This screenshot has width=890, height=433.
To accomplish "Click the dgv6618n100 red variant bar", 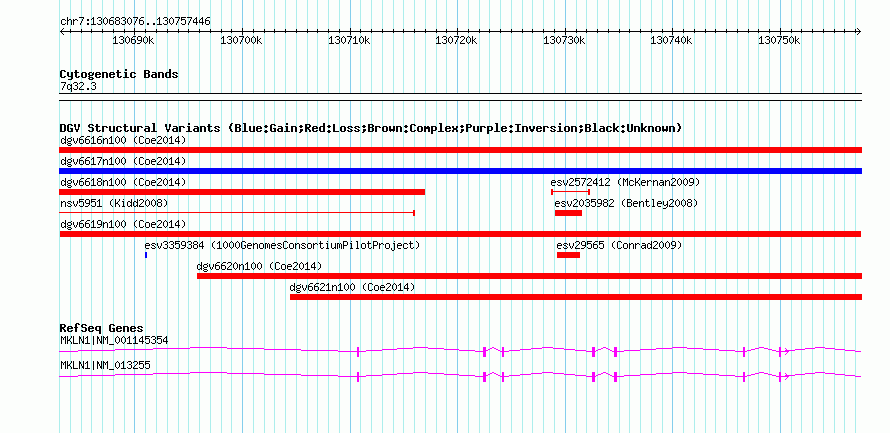I will click(242, 192).
